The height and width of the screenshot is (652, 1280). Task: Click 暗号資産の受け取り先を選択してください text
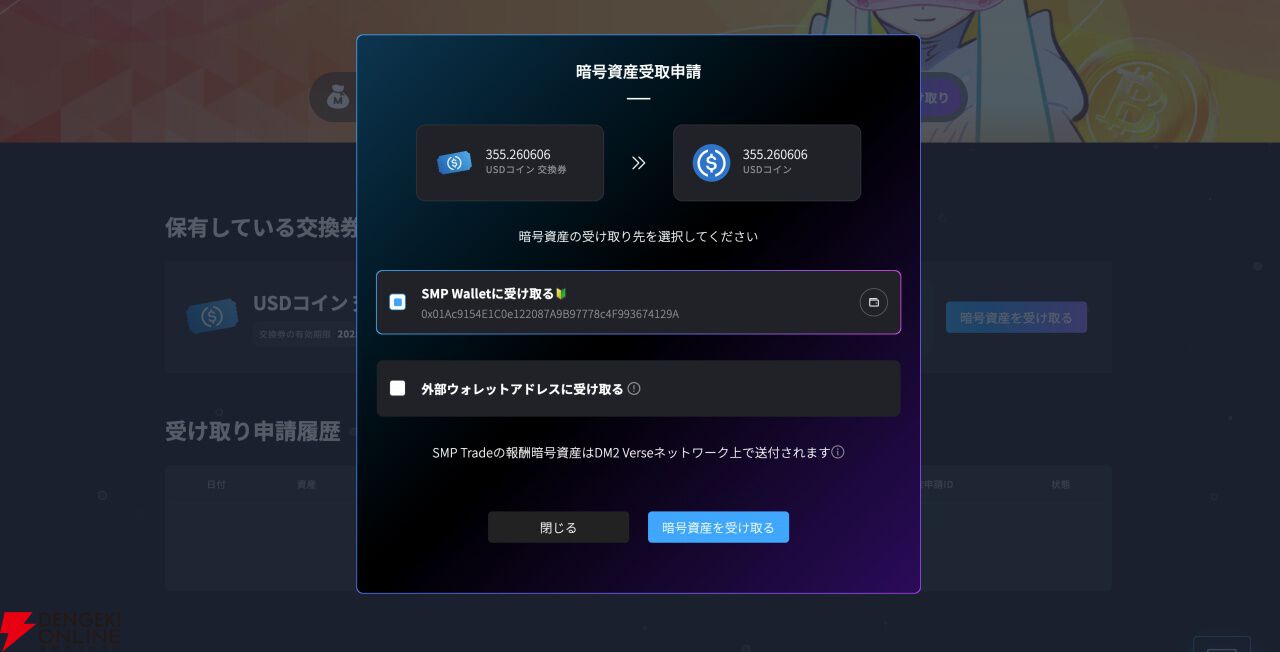point(638,237)
